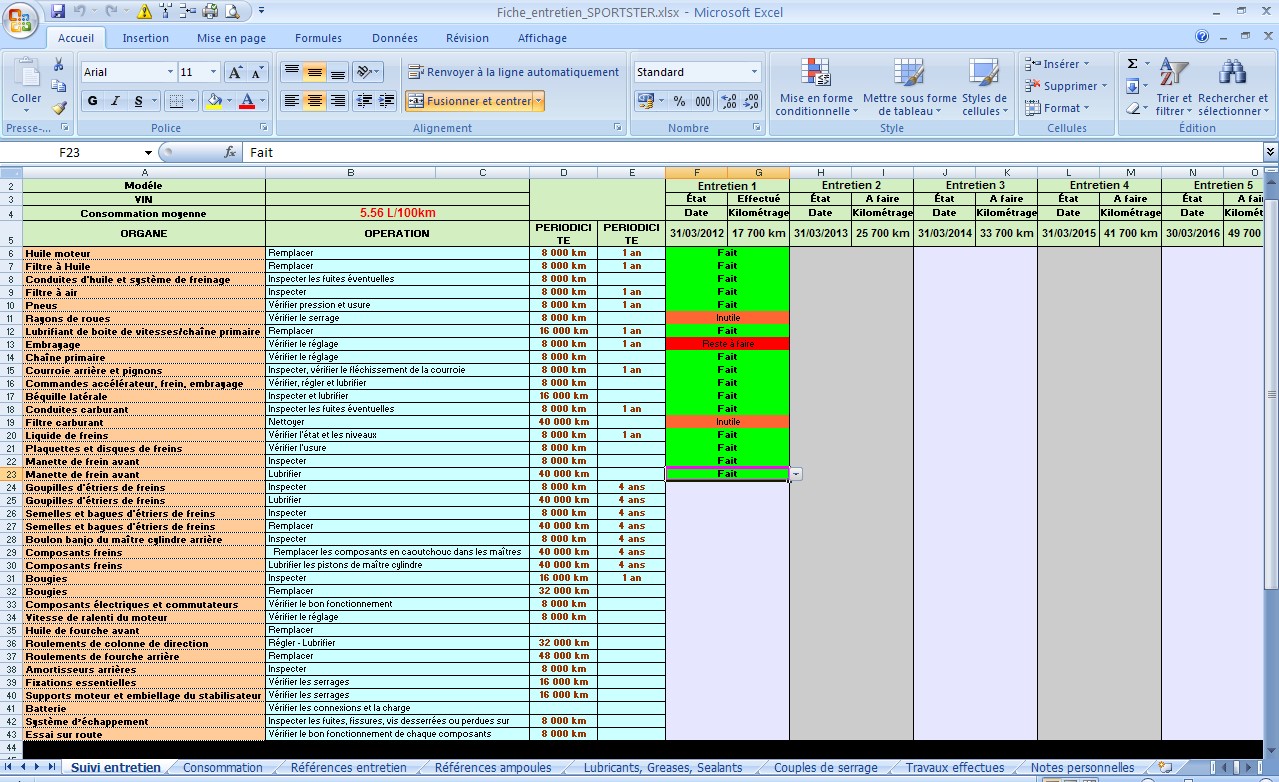Align text to the bottom of cell

click(x=338, y=72)
